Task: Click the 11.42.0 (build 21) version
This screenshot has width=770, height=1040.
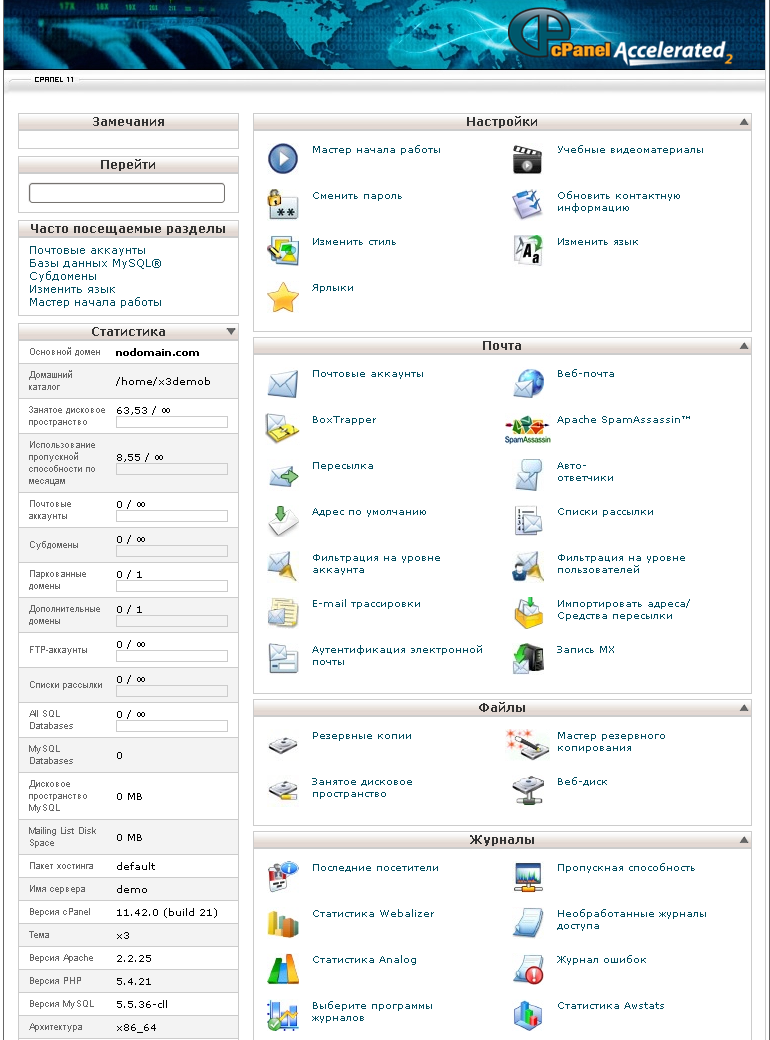Action: tap(167, 912)
